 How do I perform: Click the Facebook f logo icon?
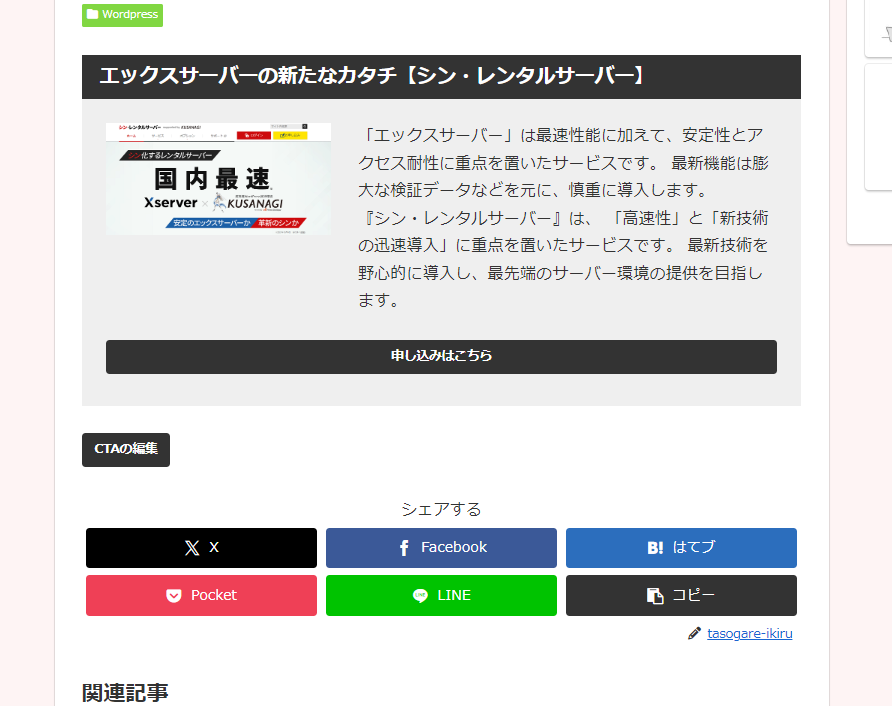(x=404, y=548)
